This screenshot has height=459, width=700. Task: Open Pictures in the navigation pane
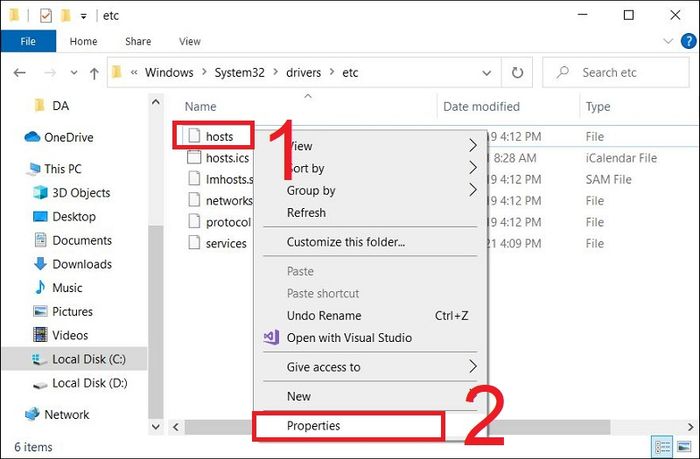(72, 311)
